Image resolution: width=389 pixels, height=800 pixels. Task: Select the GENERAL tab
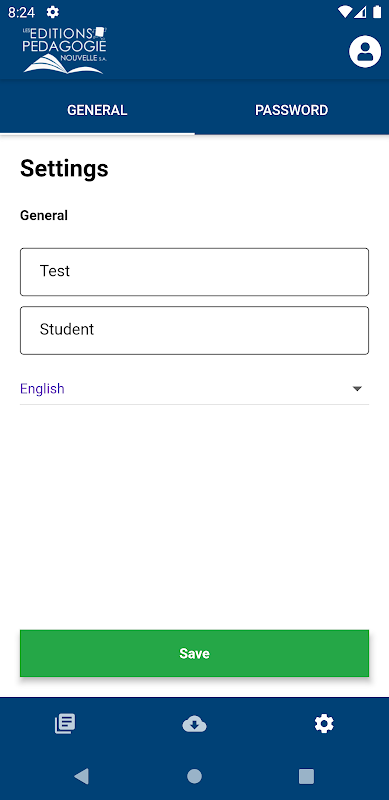click(97, 110)
